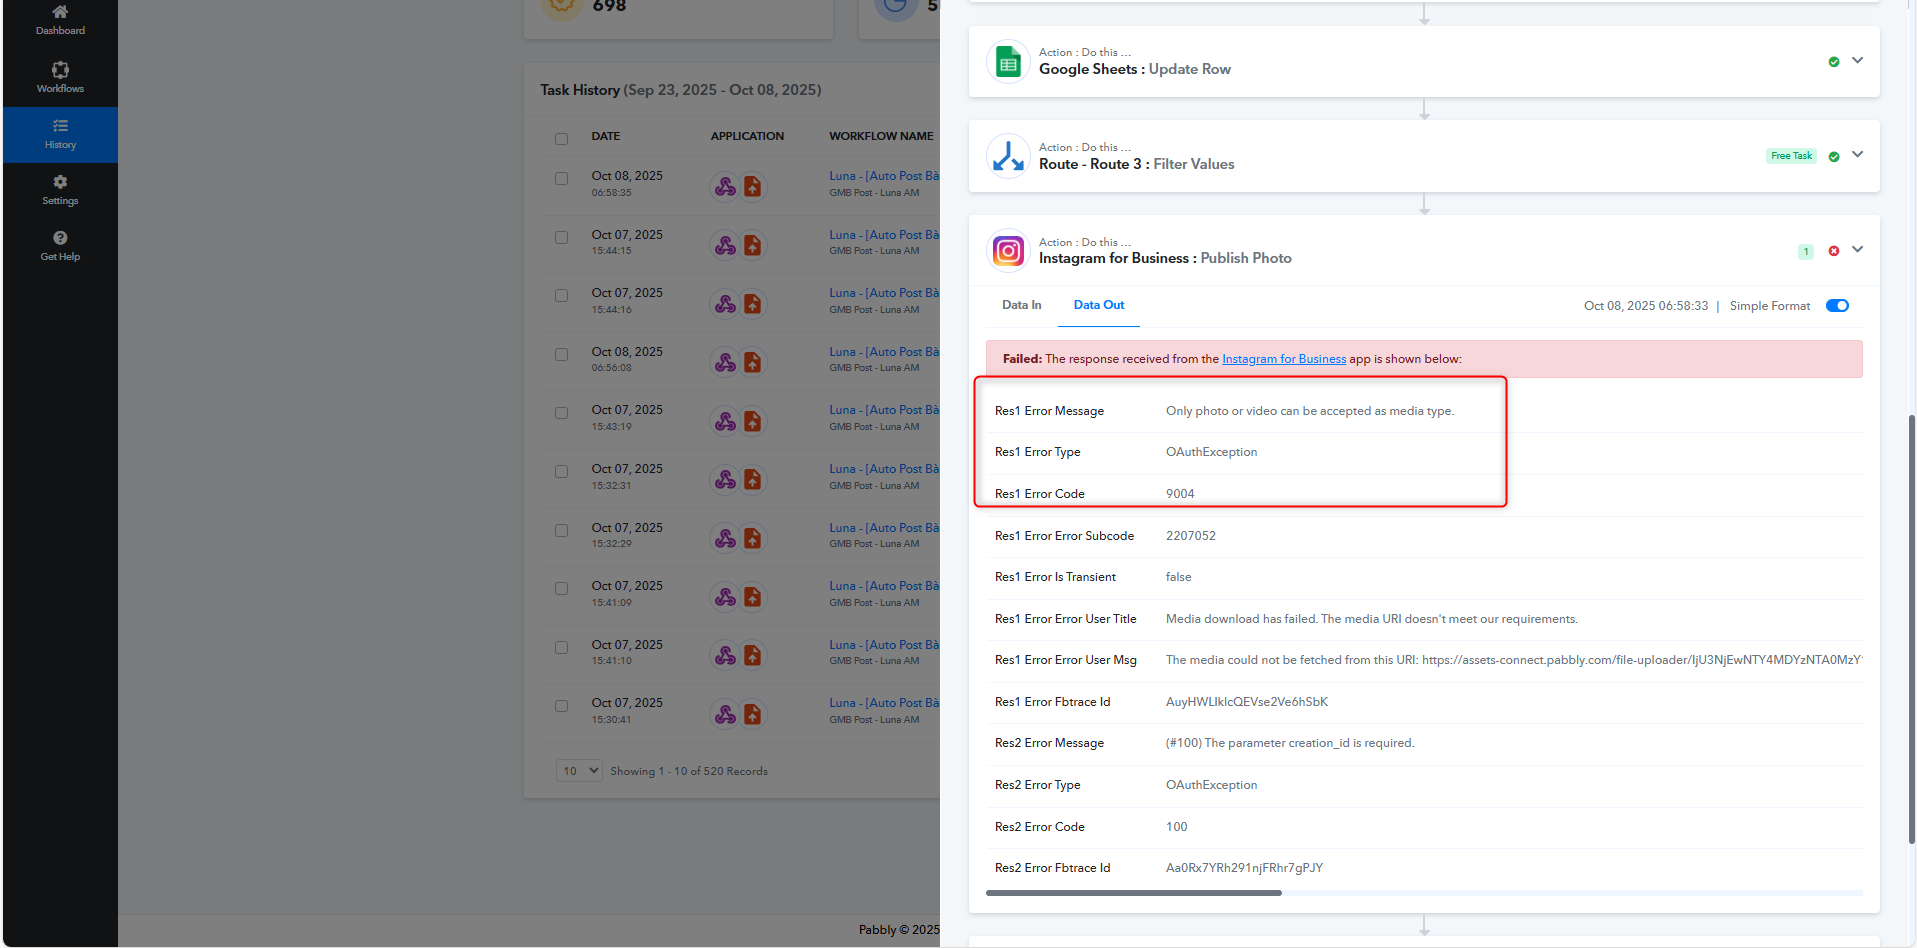Image resolution: width=1917 pixels, height=948 pixels.
Task: Open the records-per-page dropdown showing 10
Action: tap(579, 771)
